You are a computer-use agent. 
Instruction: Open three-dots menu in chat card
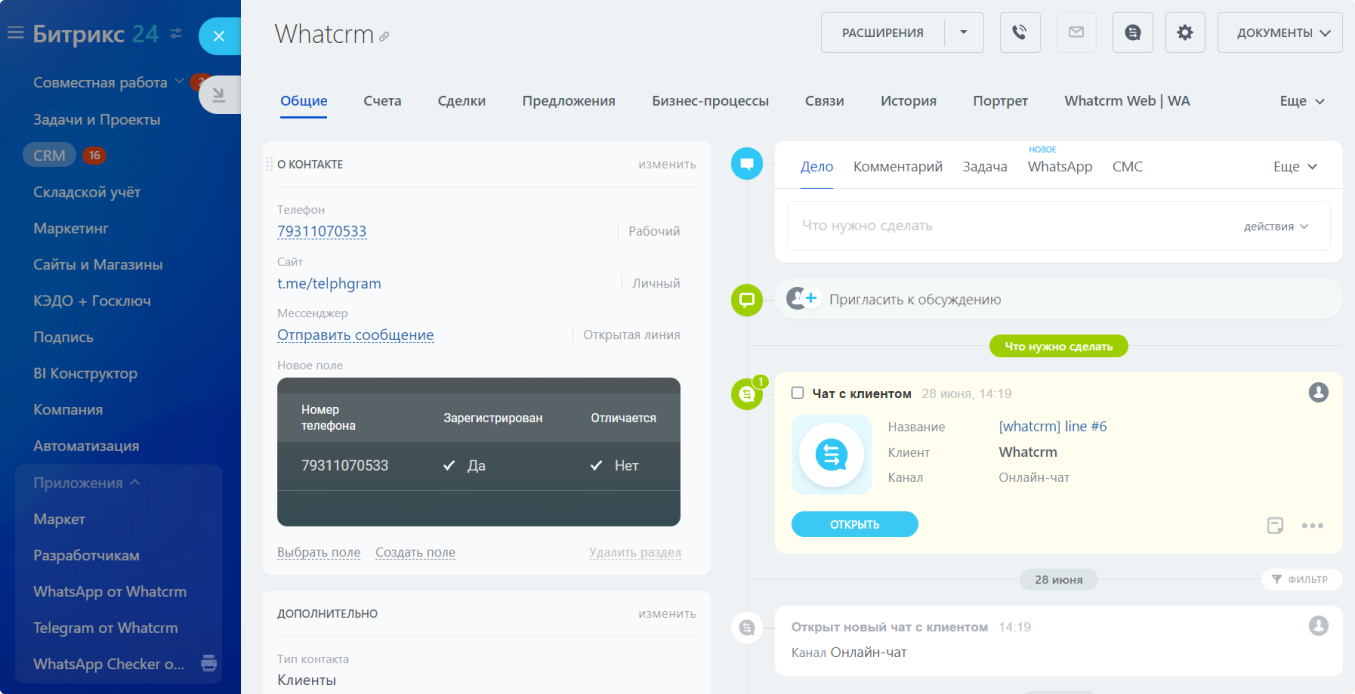(1312, 525)
